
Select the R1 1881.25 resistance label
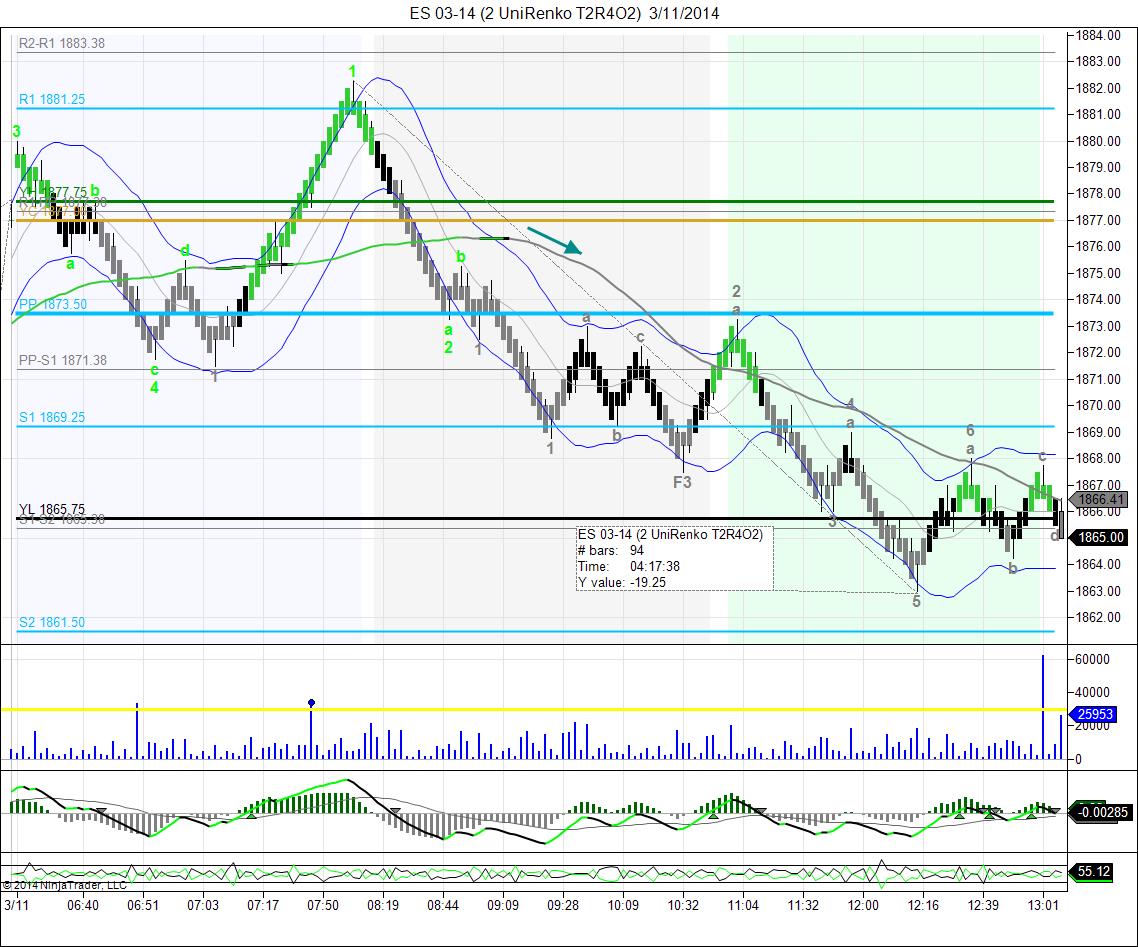(52, 99)
